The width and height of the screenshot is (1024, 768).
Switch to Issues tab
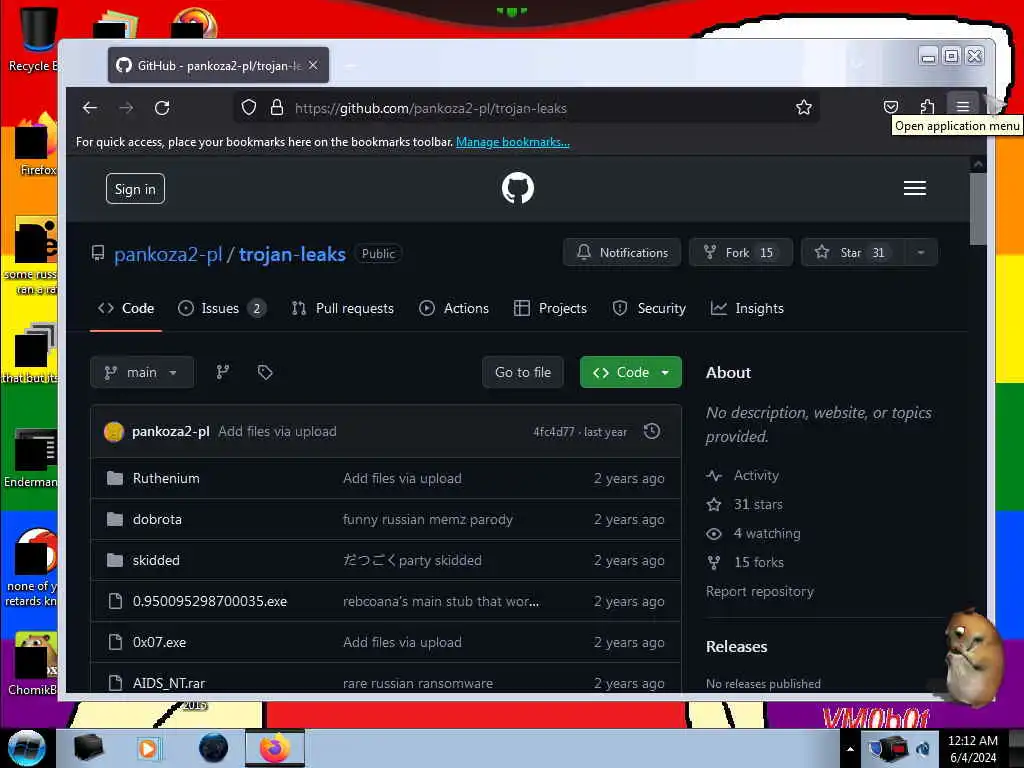click(x=221, y=308)
